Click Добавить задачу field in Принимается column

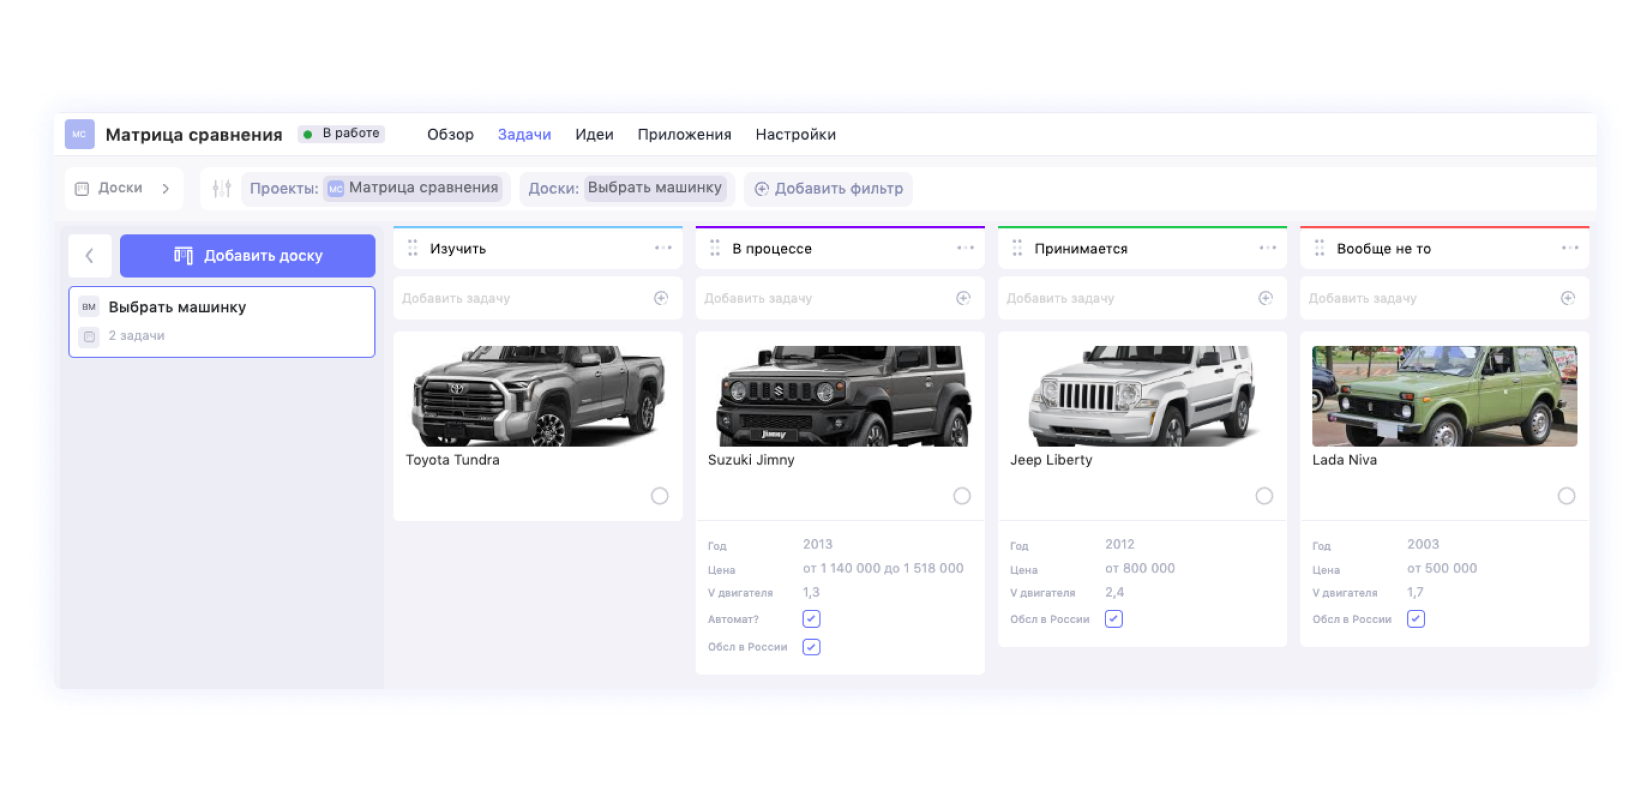coord(1142,298)
